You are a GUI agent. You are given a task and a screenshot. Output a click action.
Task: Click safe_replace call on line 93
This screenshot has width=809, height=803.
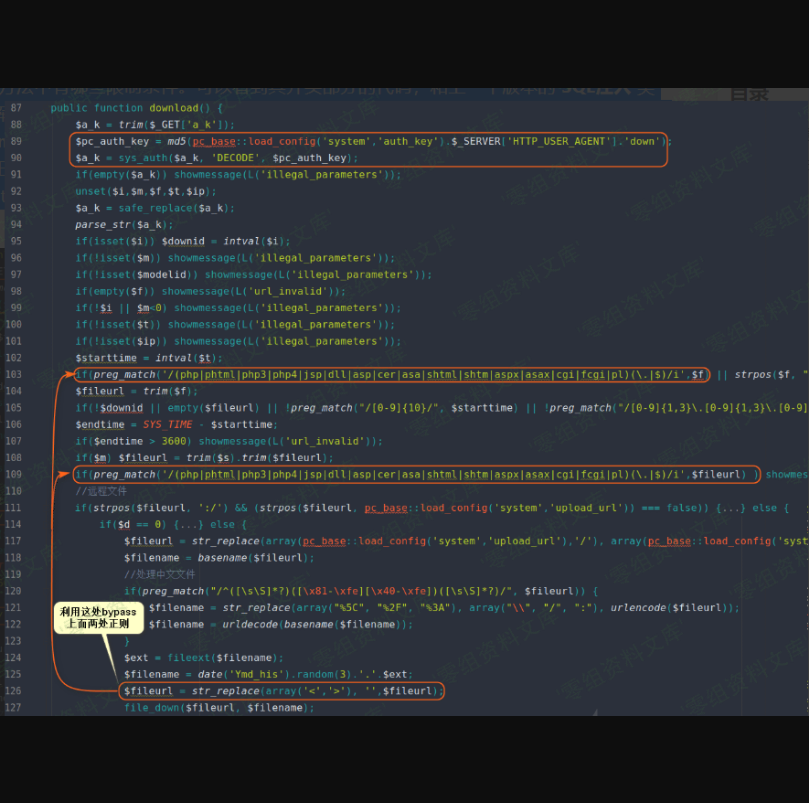click(156, 208)
